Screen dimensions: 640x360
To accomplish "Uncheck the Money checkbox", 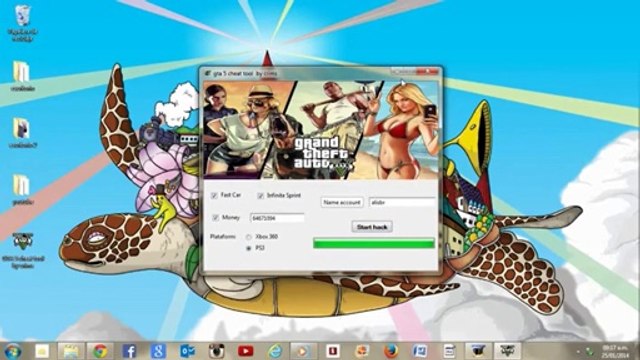I will pos(216,218).
